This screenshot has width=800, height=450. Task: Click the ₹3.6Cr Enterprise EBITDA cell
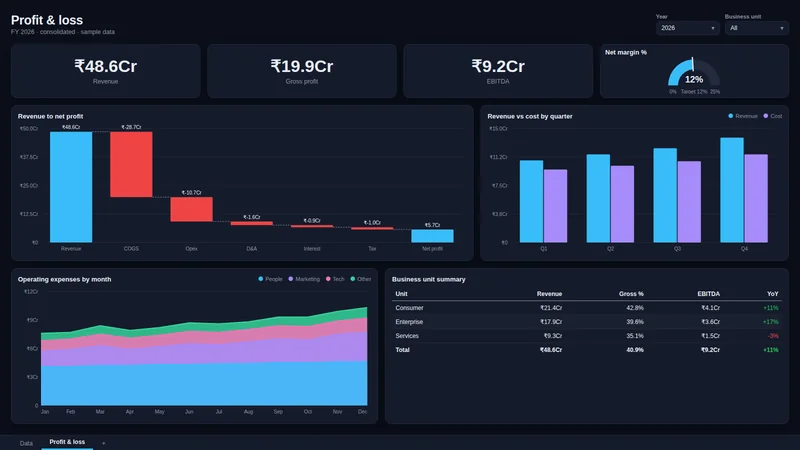click(710, 322)
